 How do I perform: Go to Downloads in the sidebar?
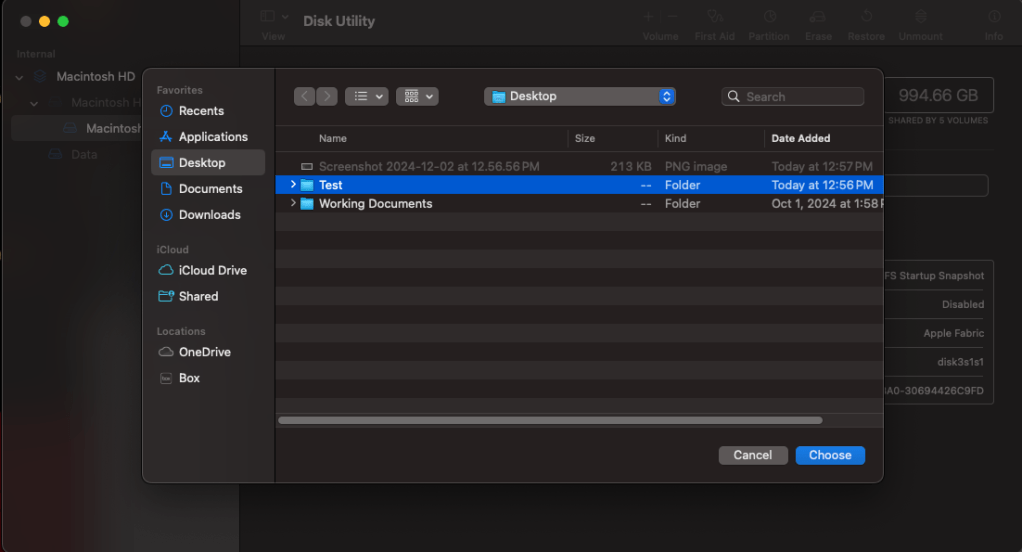[209, 215]
